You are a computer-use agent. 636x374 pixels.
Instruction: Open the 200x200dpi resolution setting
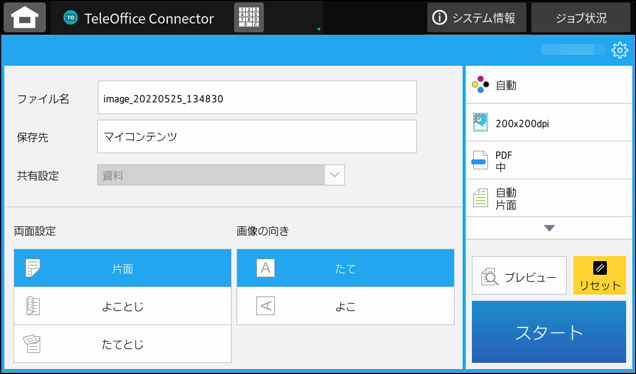[x=549, y=123]
